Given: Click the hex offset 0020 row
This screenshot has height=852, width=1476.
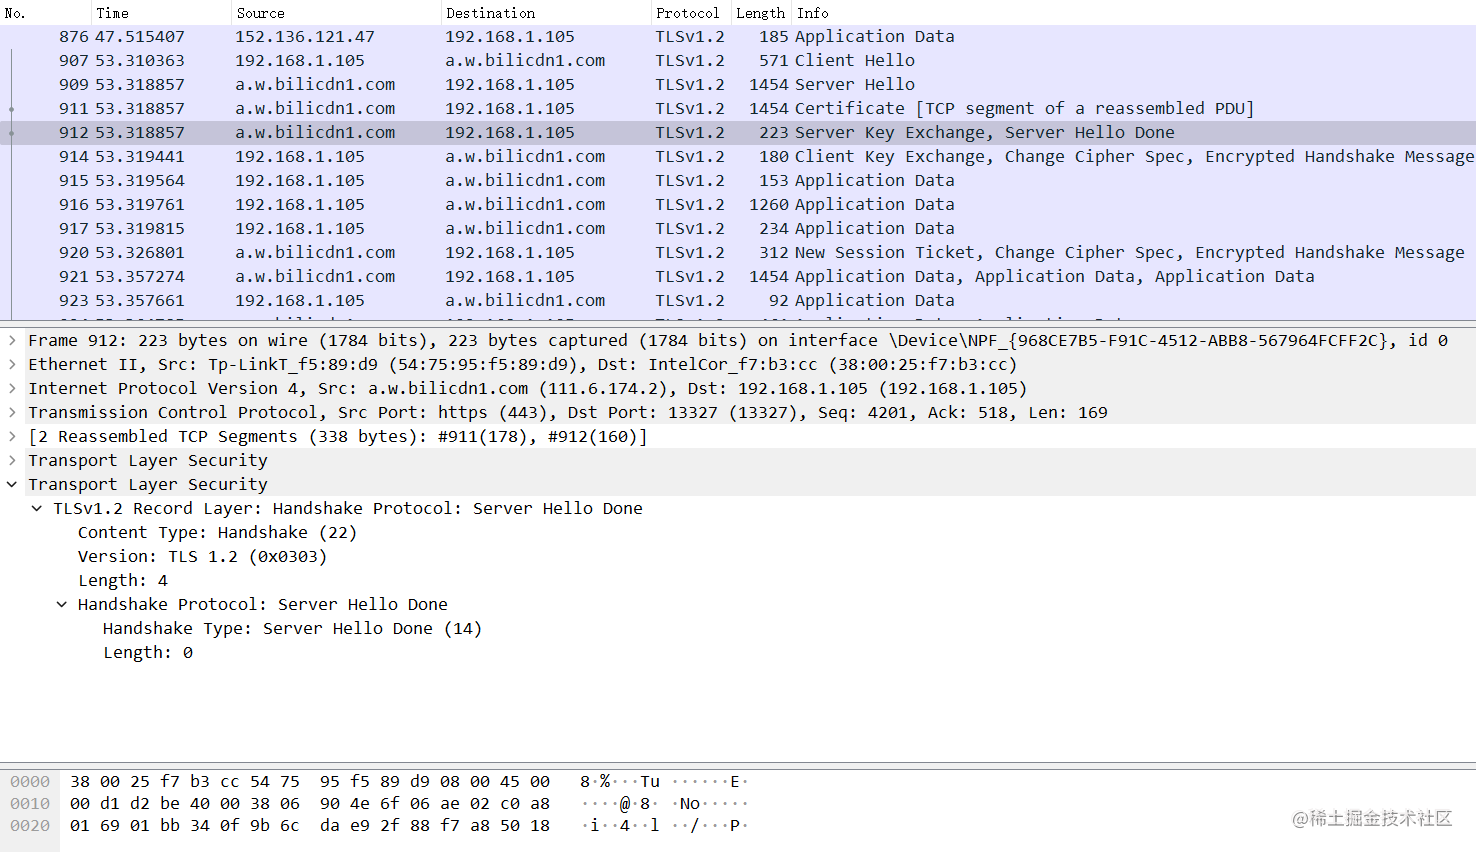Looking at the screenshot, I should pyautogui.click(x=30, y=826).
